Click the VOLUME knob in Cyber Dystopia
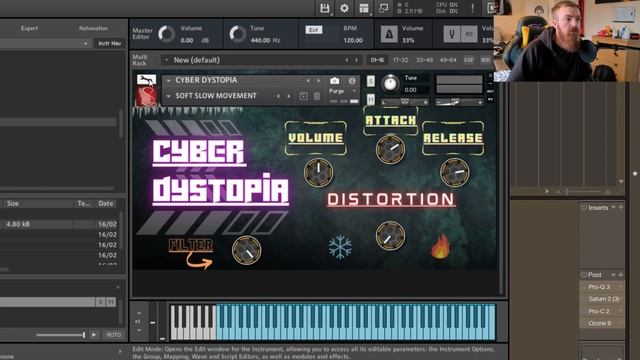This screenshot has height=360, width=640. point(318,172)
